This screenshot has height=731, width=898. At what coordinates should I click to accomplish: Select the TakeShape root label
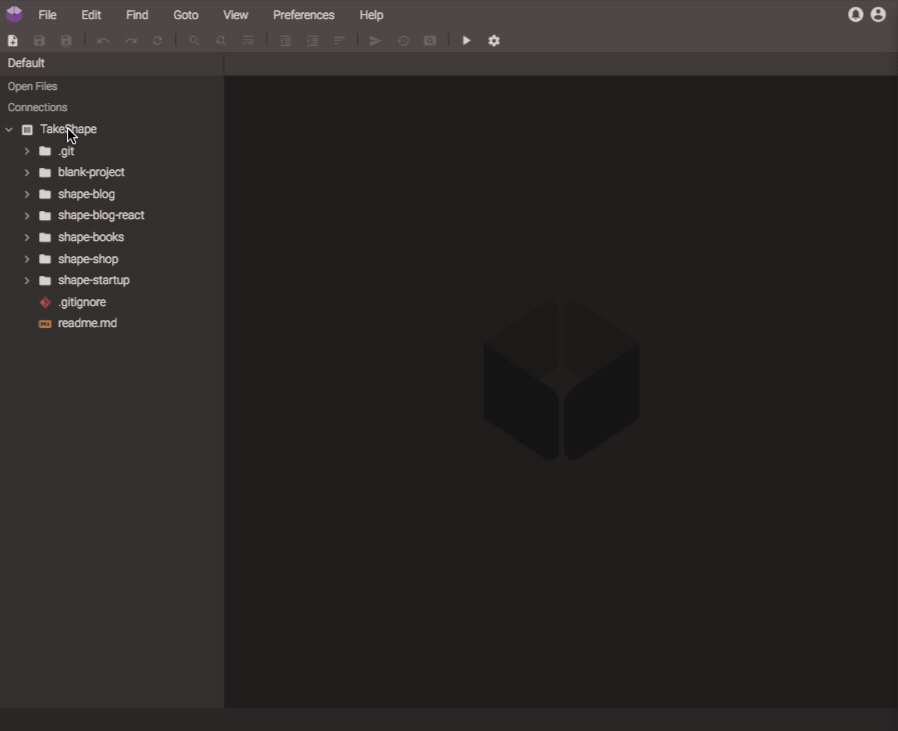[68, 129]
